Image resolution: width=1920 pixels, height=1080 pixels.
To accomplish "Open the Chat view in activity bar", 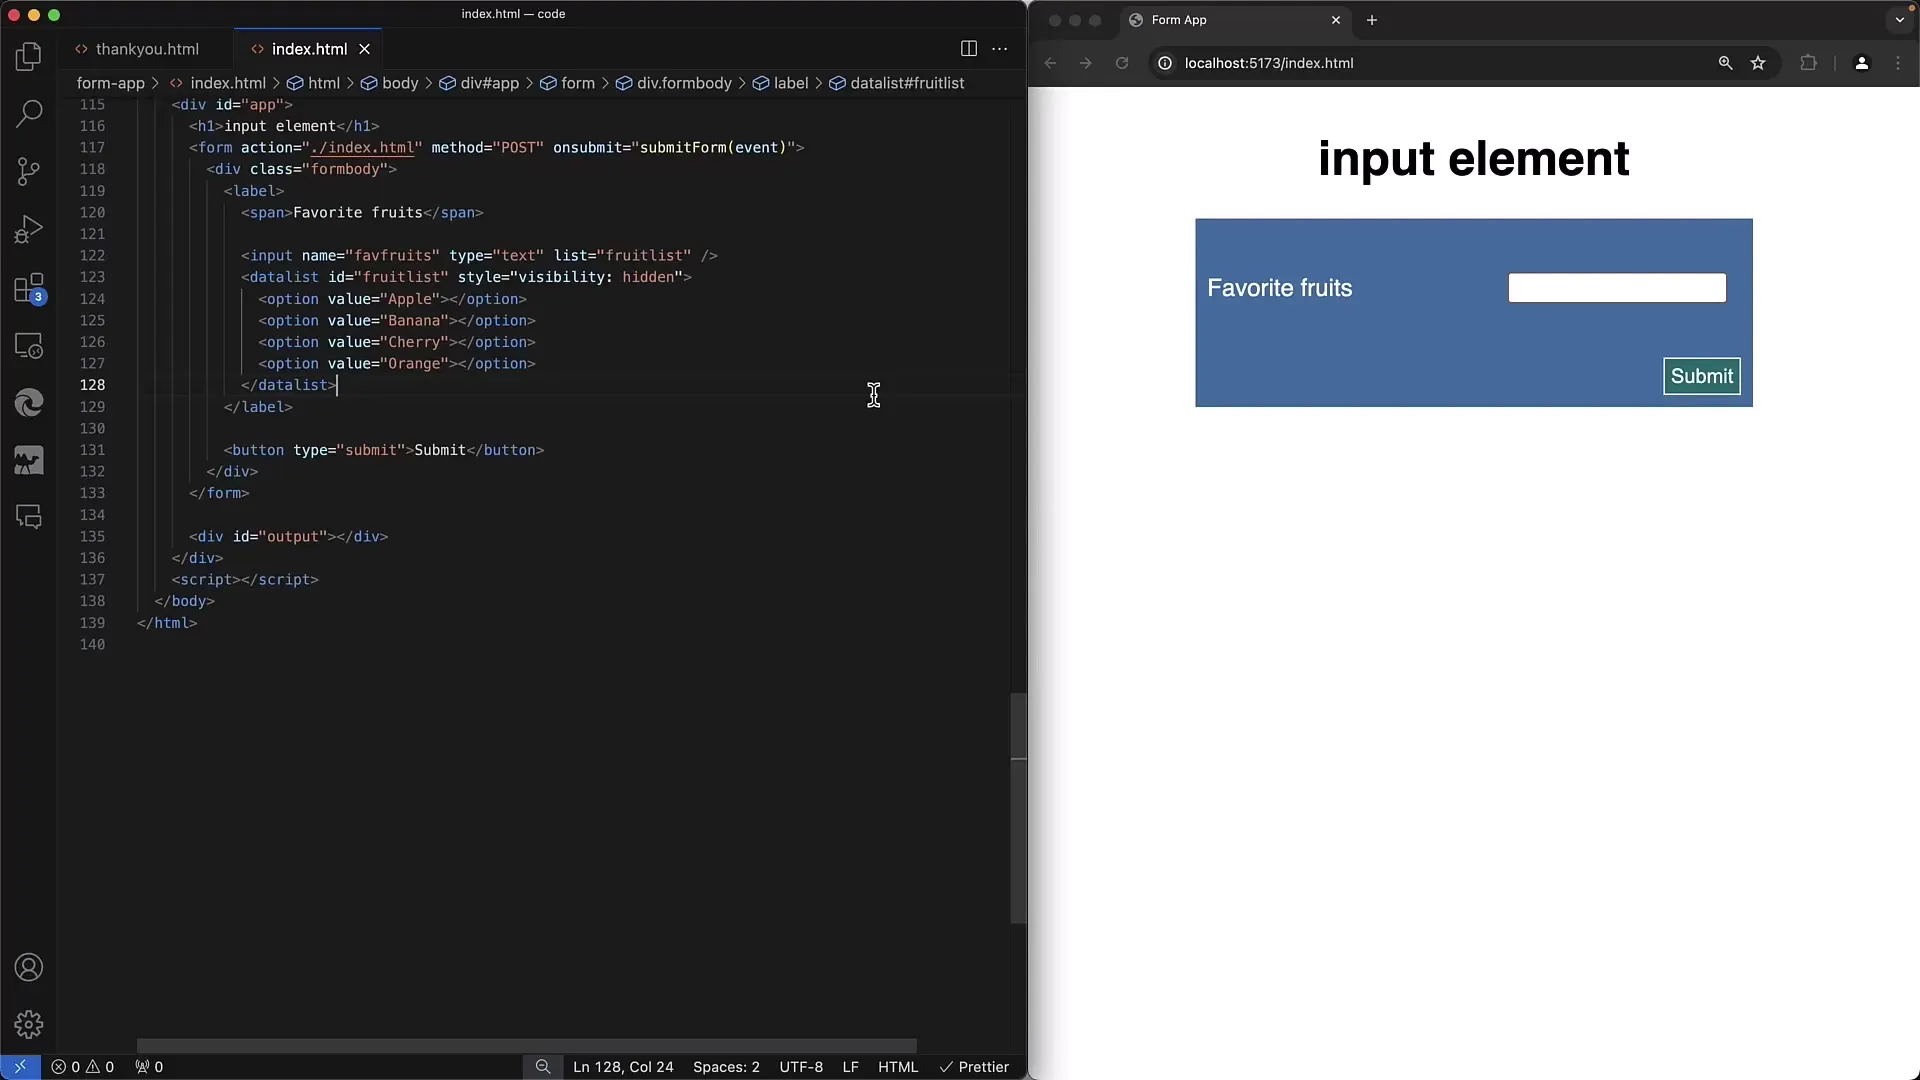I will pyautogui.click(x=29, y=517).
